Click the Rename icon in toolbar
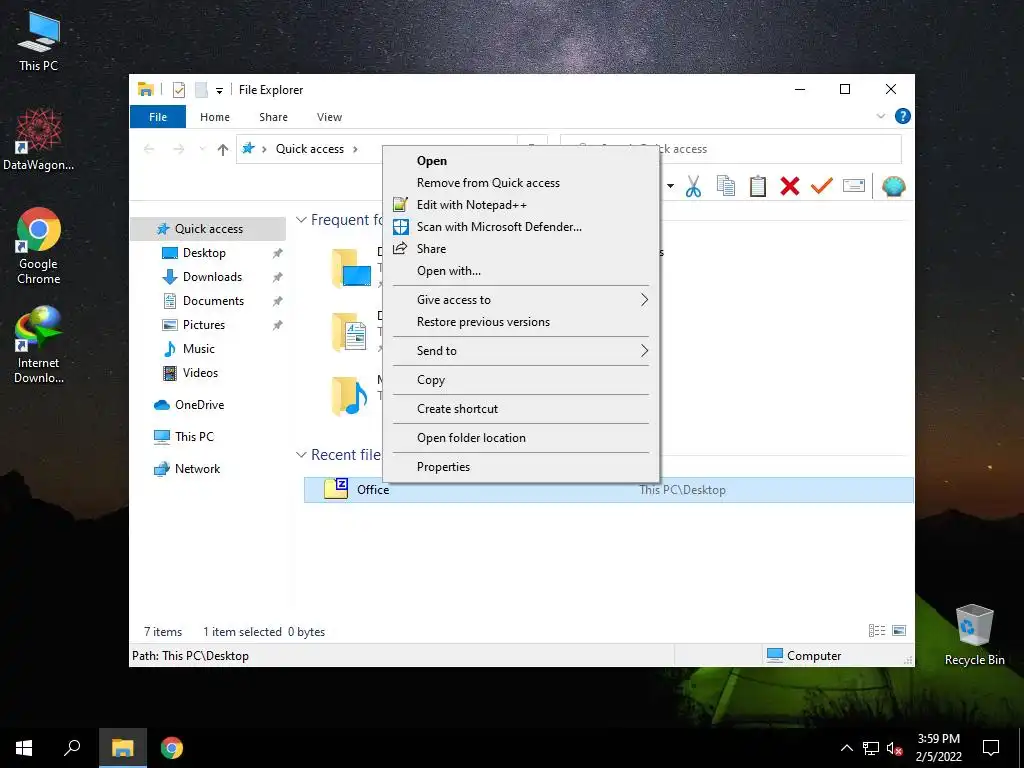 pyautogui.click(x=854, y=186)
